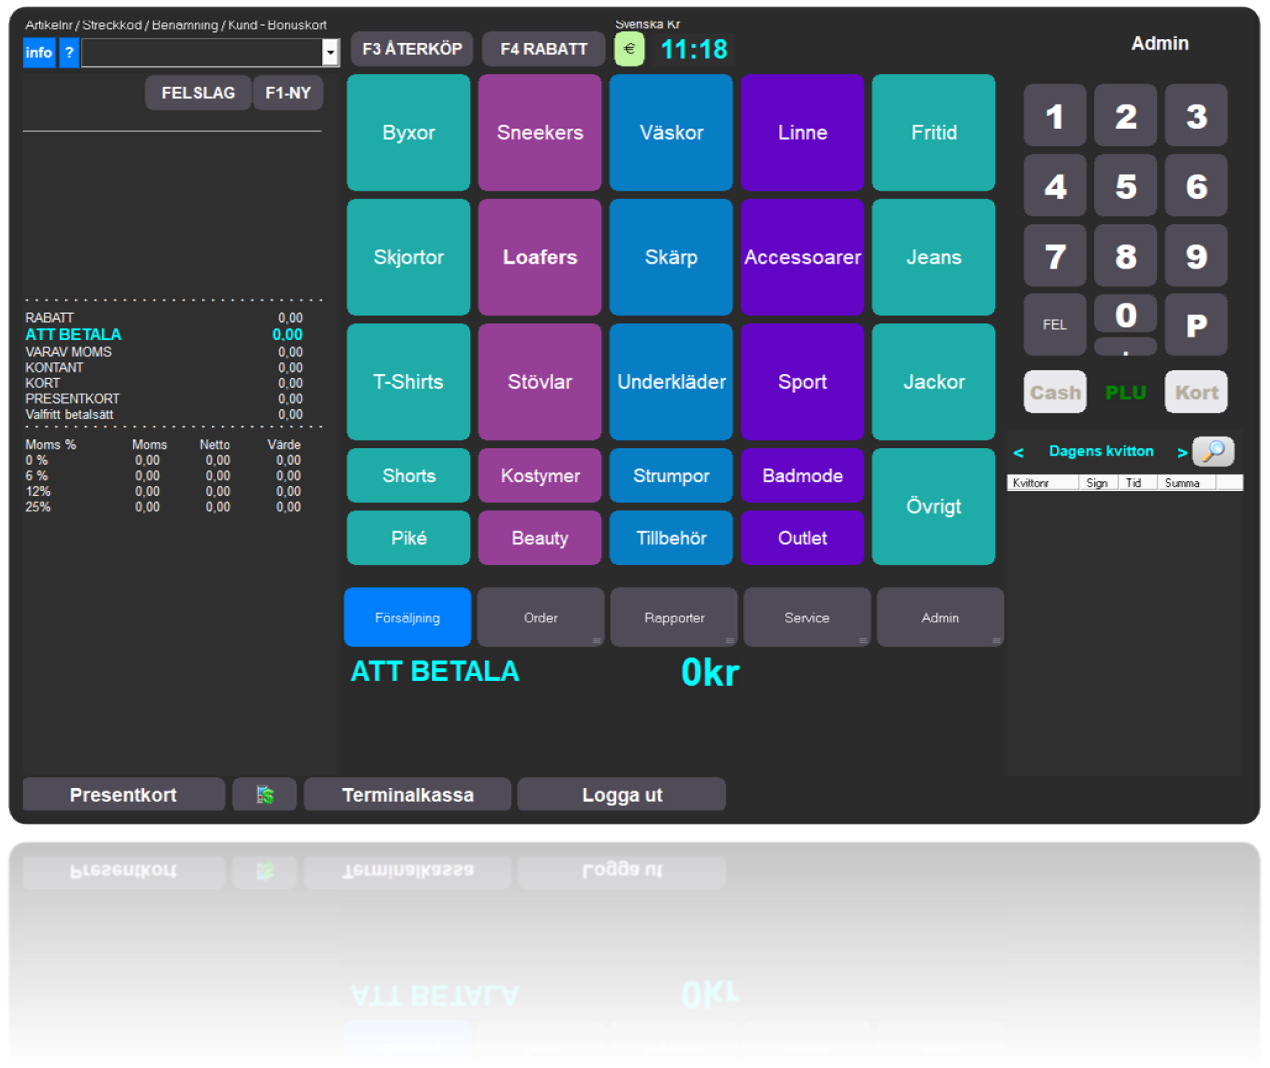Select the Sneekers category tile

click(539, 132)
